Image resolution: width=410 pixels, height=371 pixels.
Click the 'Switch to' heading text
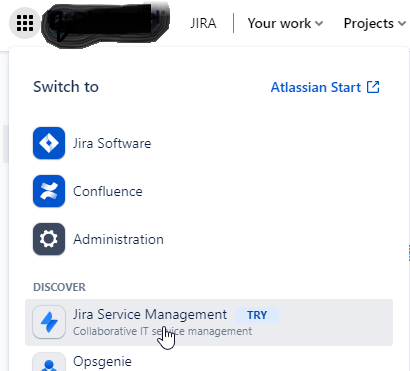coord(66,87)
